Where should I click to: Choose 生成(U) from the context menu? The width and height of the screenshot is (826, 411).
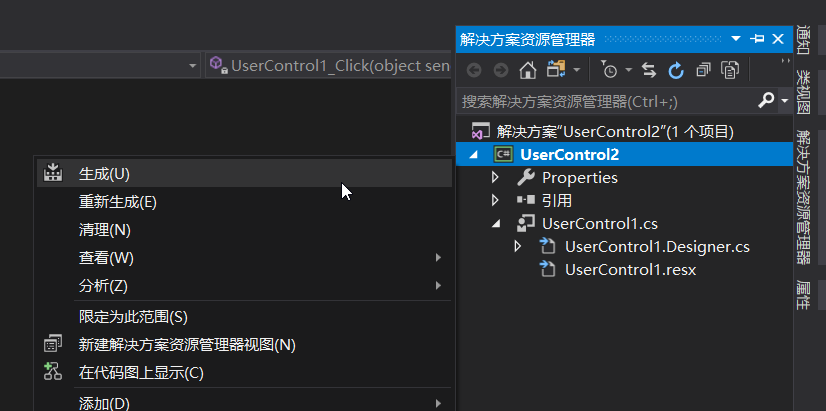pyautogui.click(x=244, y=174)
